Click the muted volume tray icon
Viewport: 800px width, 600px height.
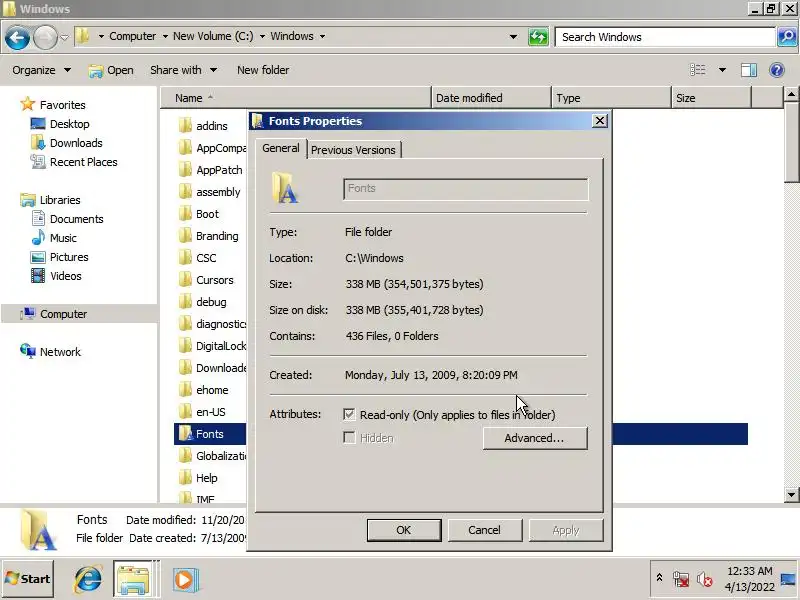point(705,579)
